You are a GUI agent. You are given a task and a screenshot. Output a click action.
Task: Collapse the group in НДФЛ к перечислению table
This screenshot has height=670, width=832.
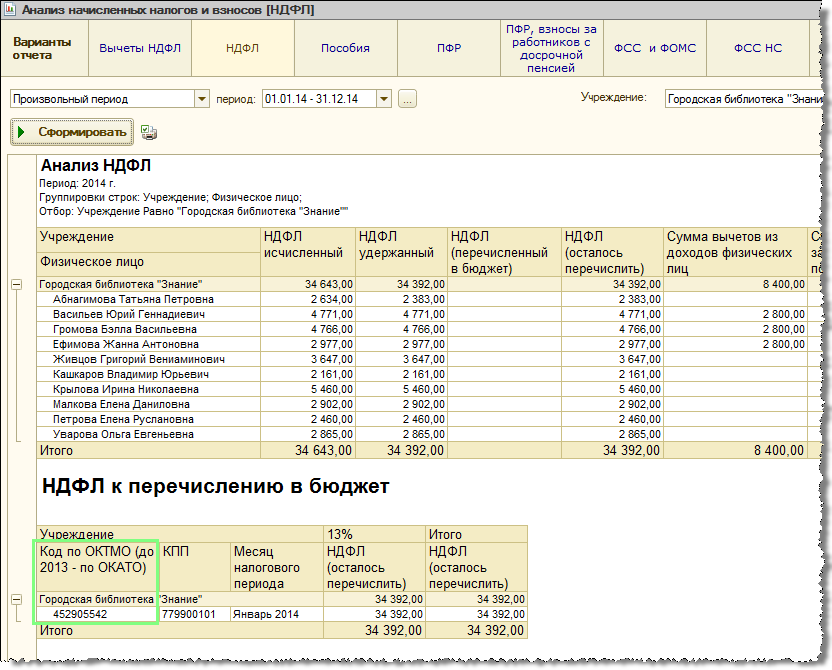(17, 599)
